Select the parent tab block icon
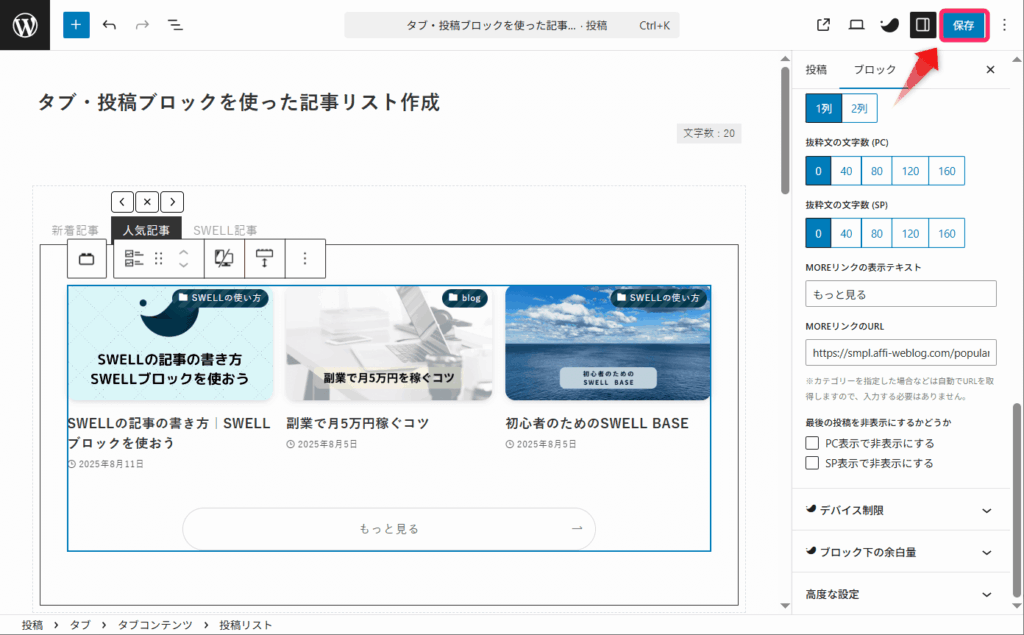Viewport: 1024px width, 635px height. pyautogui.click(x=87, y=259)
